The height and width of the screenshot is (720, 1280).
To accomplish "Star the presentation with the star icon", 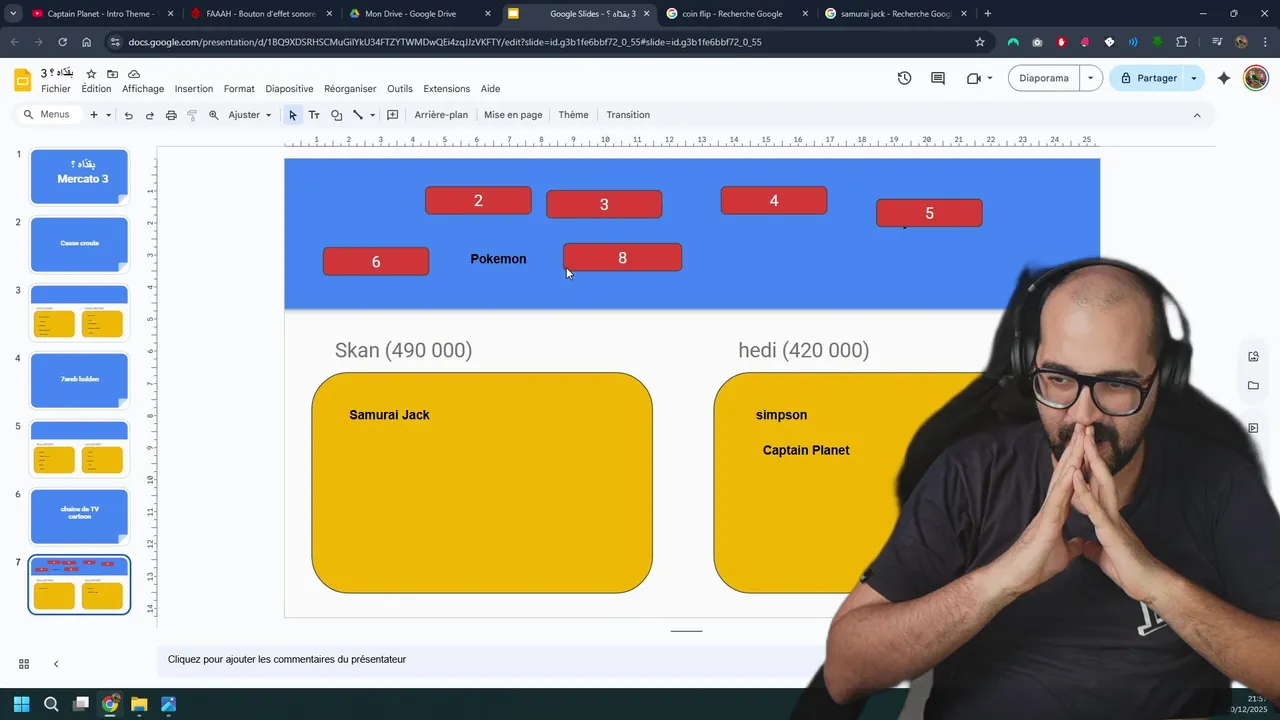I will [x=91, y=74].
